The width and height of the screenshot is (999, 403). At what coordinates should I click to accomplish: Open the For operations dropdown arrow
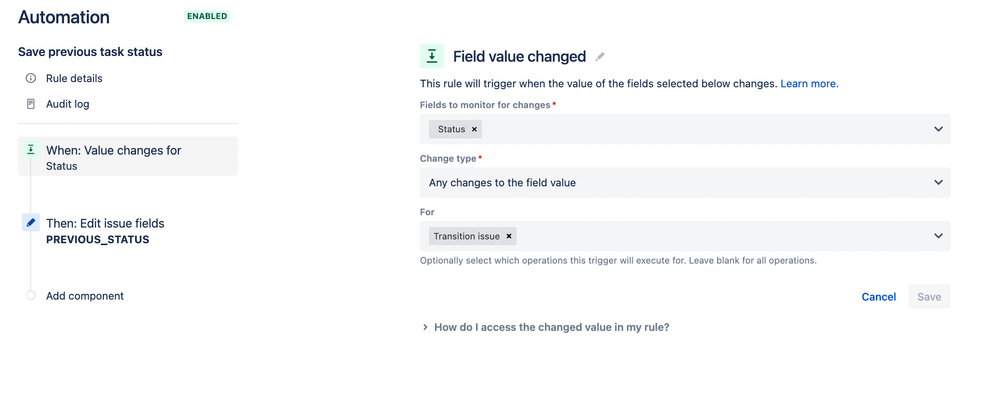tap(938, 236)
